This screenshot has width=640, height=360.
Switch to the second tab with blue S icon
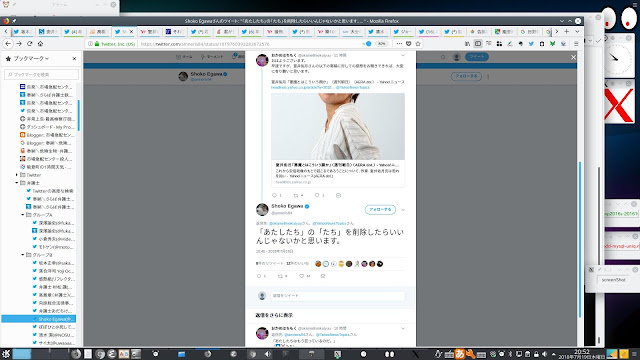click(x=48, y=31)
